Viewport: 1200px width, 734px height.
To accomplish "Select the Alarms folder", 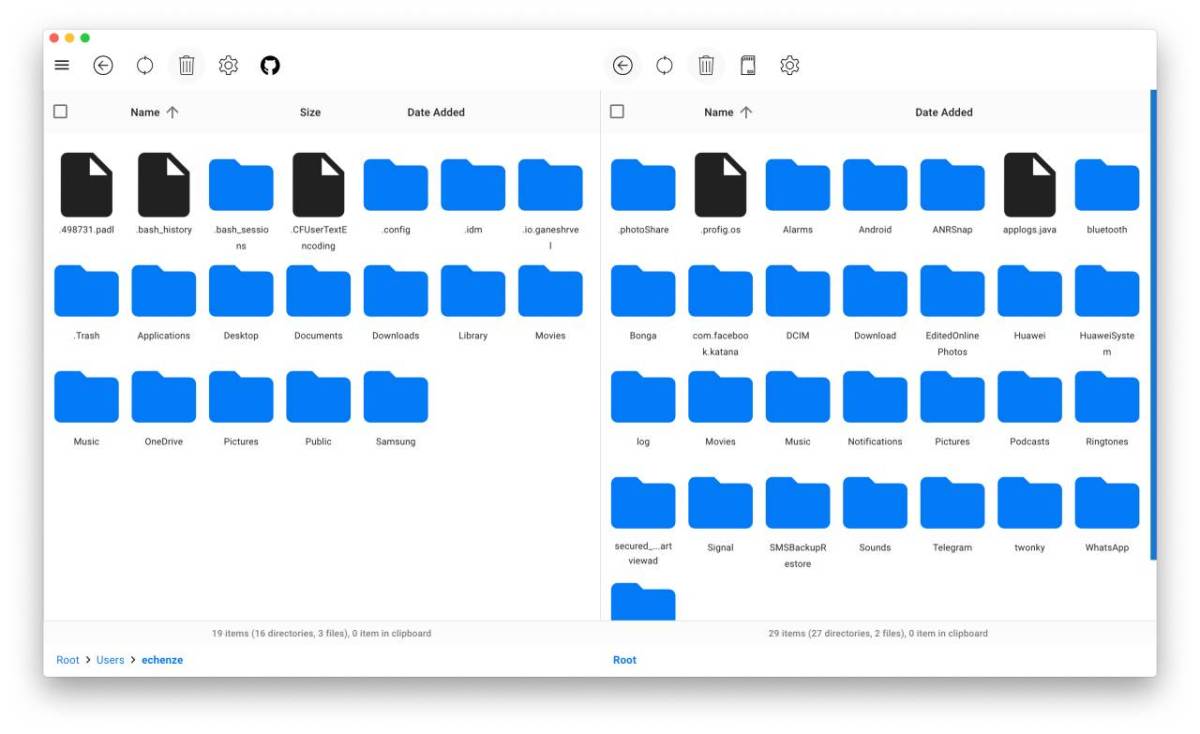I will [x=798, y=195].
